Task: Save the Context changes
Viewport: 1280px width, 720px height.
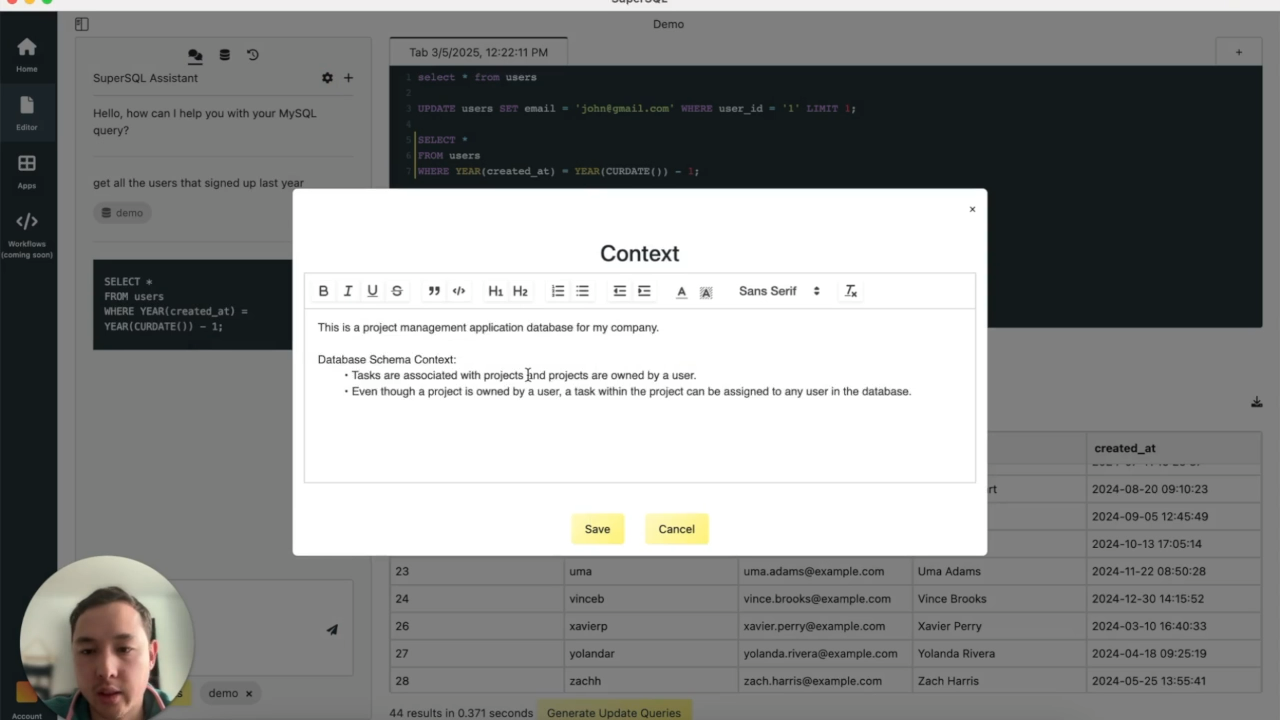Action: [597, 529]
